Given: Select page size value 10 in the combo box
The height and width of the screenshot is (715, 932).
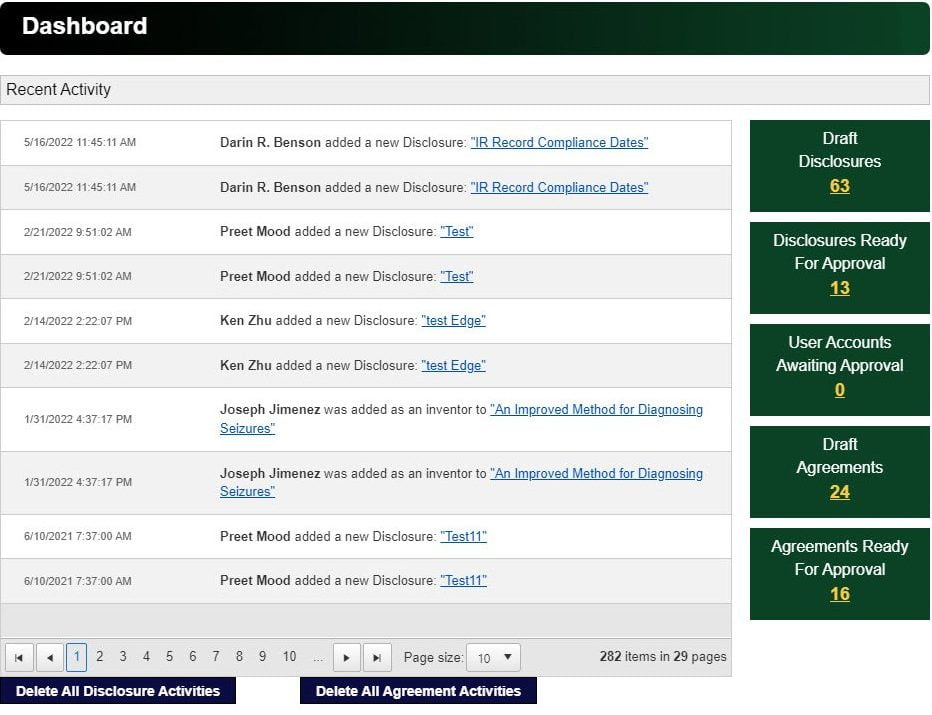Looking at the screenshot, I should click(x=487, y=657).
